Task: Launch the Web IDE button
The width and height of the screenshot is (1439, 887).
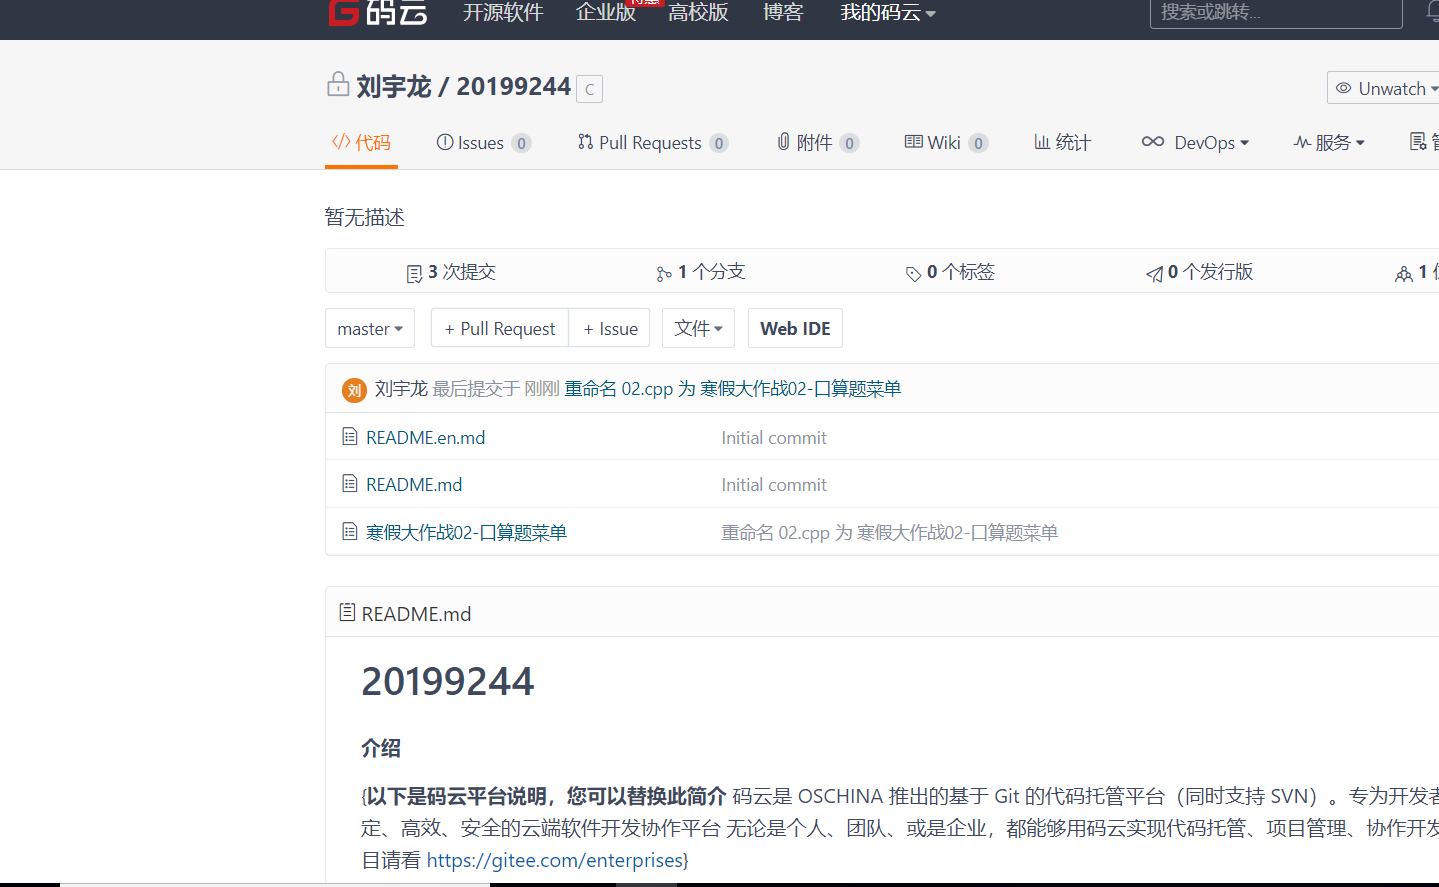Action: coord(795,328)
